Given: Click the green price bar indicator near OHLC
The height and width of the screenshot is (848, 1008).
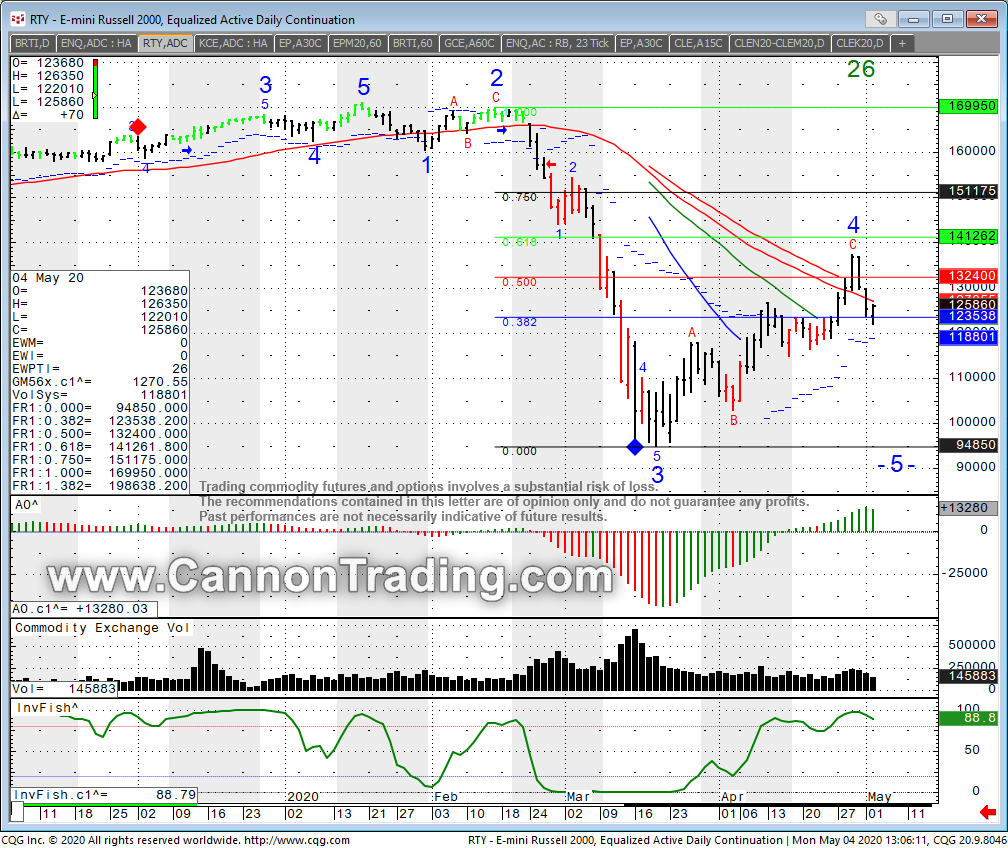Looking at the screenshot, I should (x=95, y=89).
